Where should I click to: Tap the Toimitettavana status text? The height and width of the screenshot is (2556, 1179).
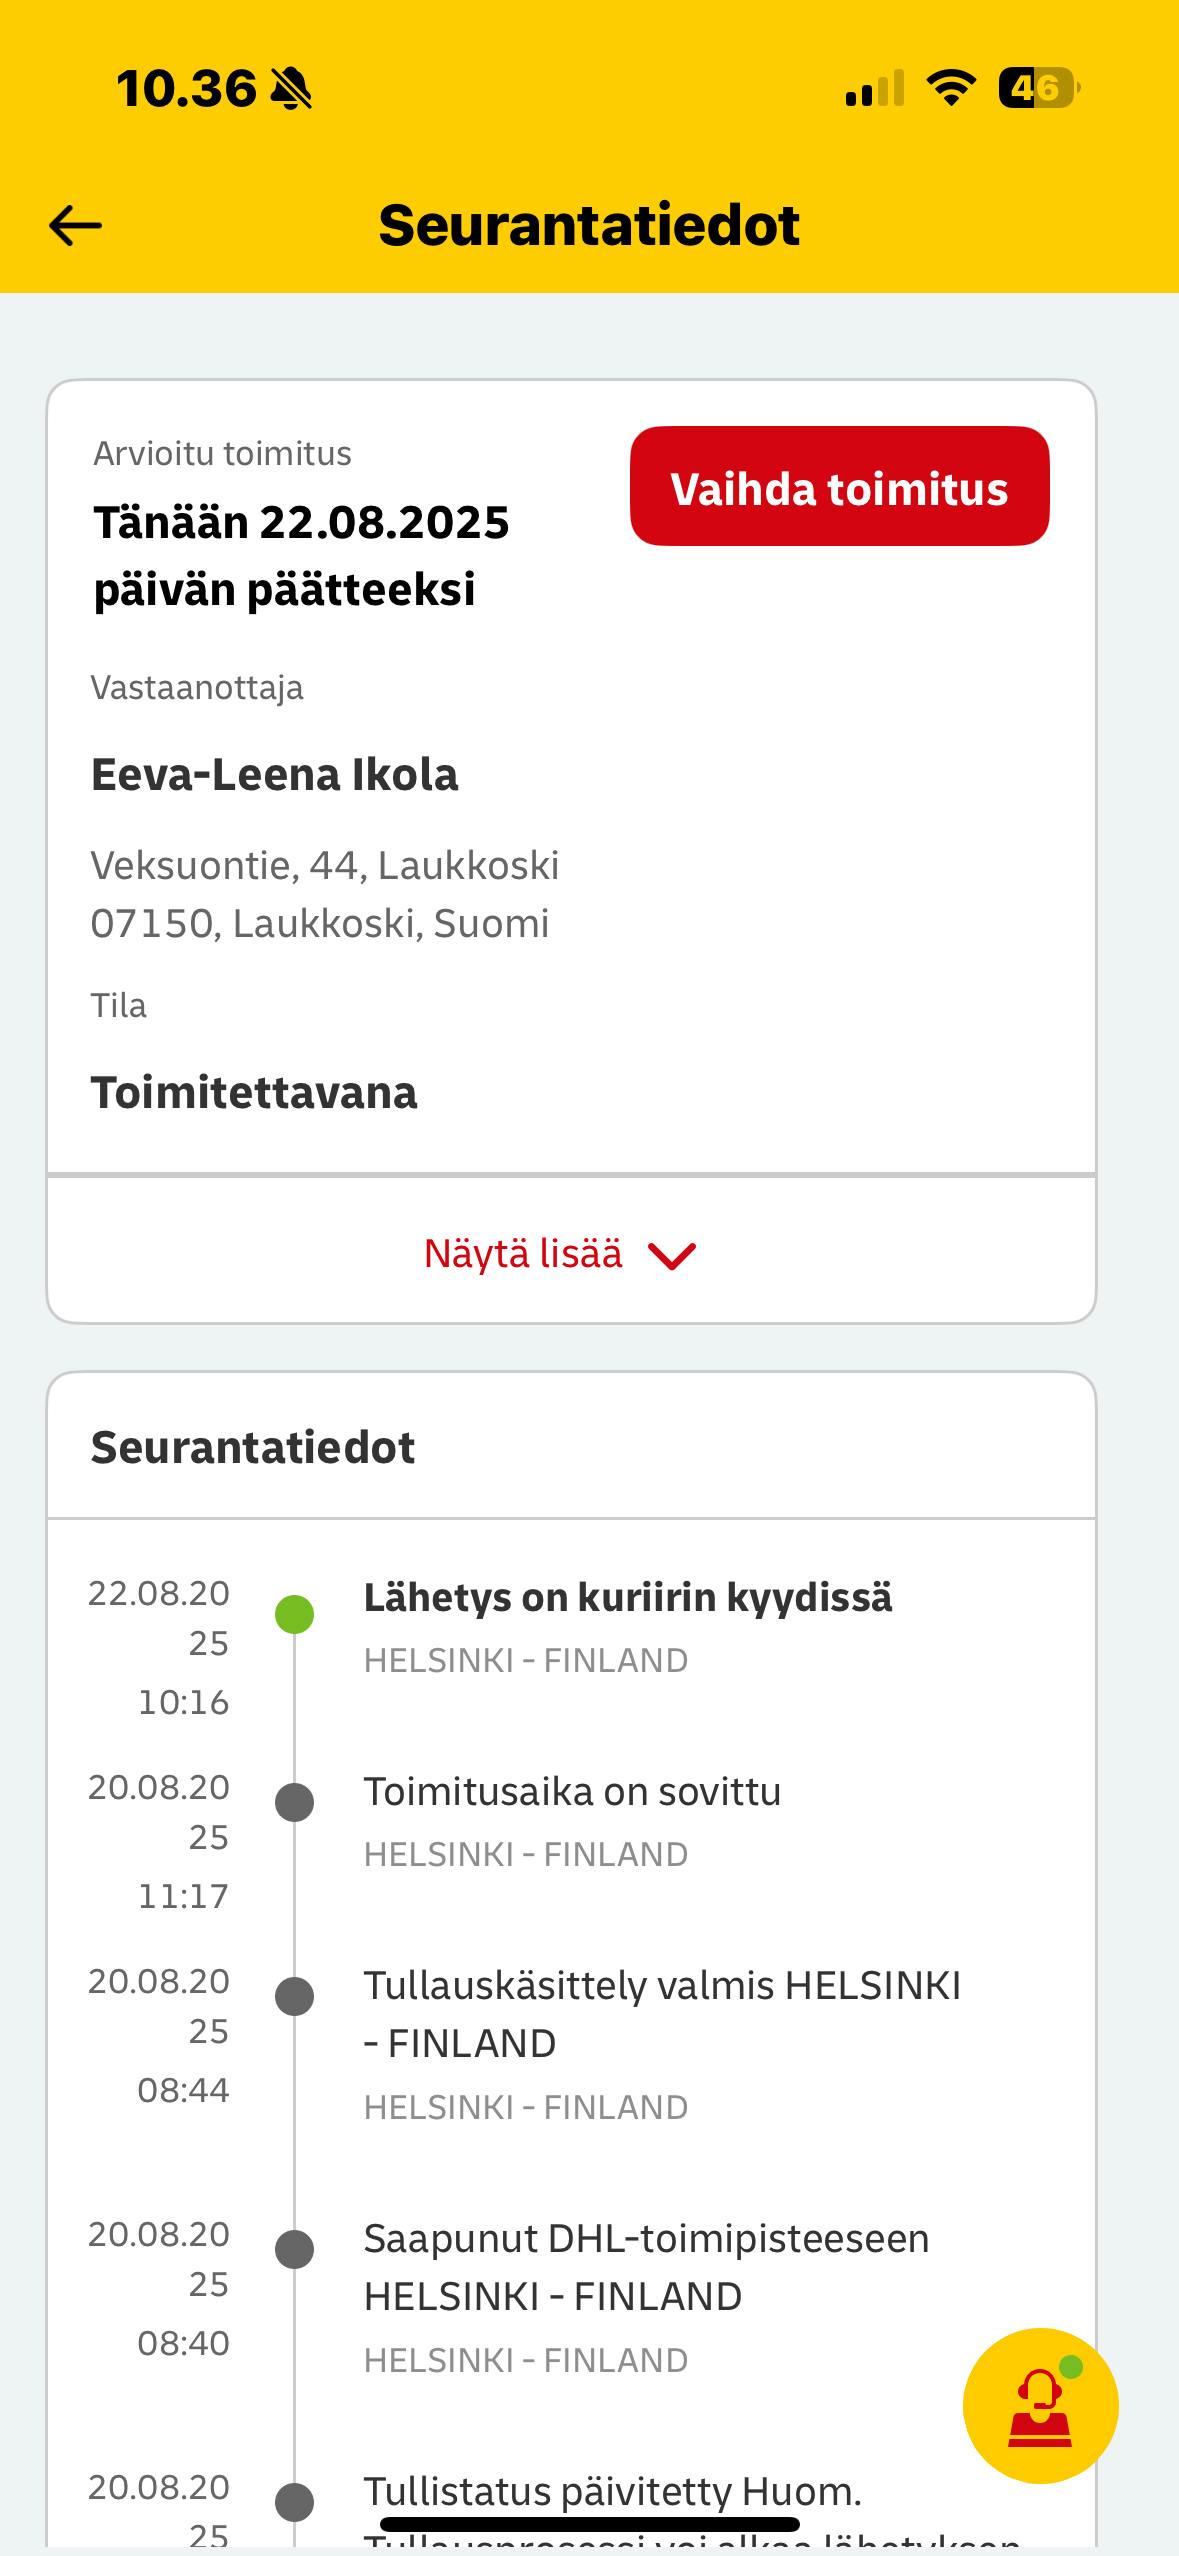[x=254, y=1093]
